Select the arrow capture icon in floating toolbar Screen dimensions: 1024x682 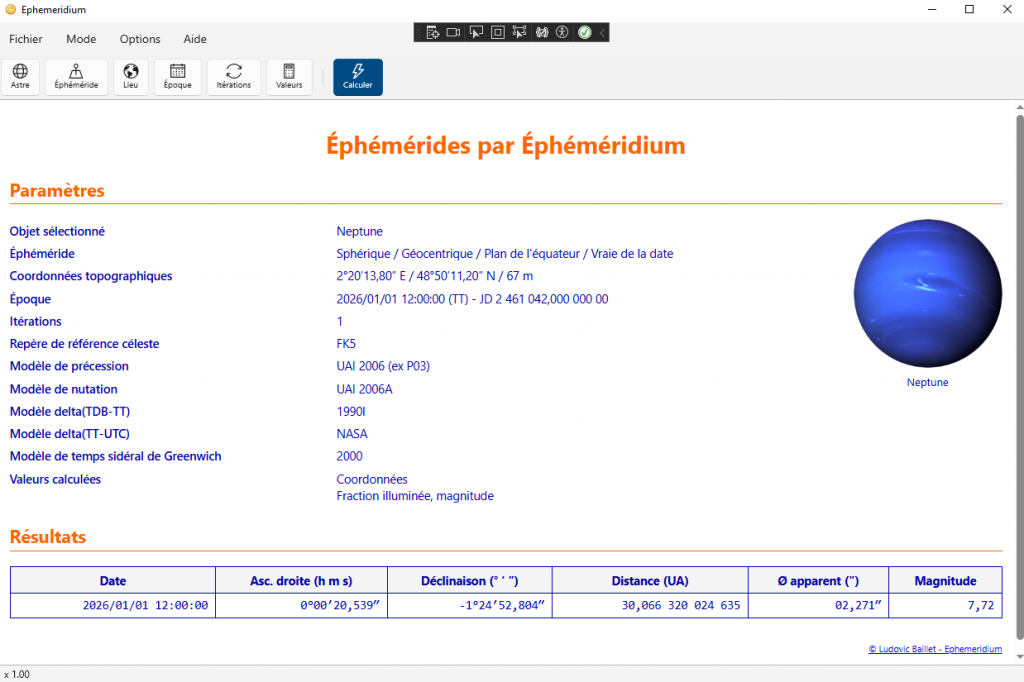click(x=475, y=32)
